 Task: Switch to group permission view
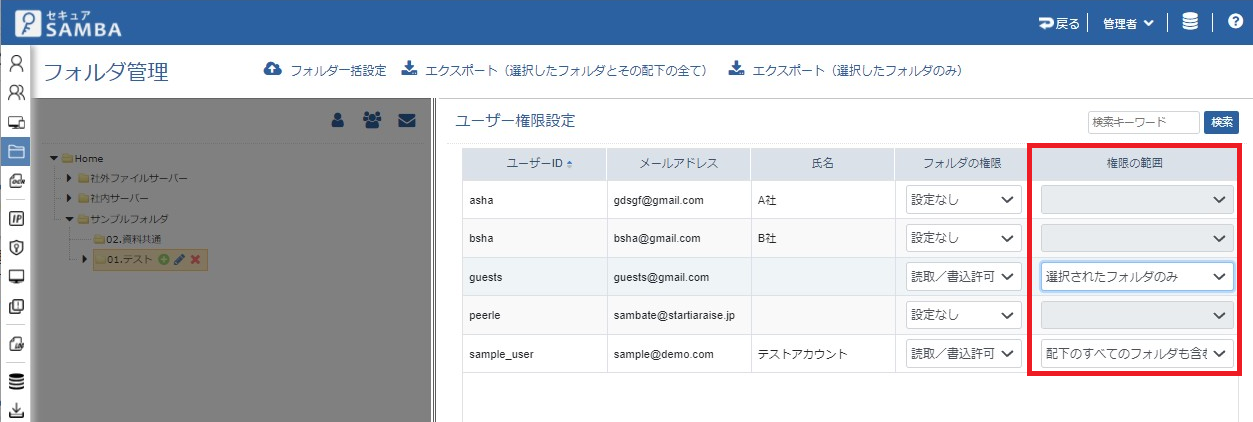pyautogui.click(x=372, y=121)
